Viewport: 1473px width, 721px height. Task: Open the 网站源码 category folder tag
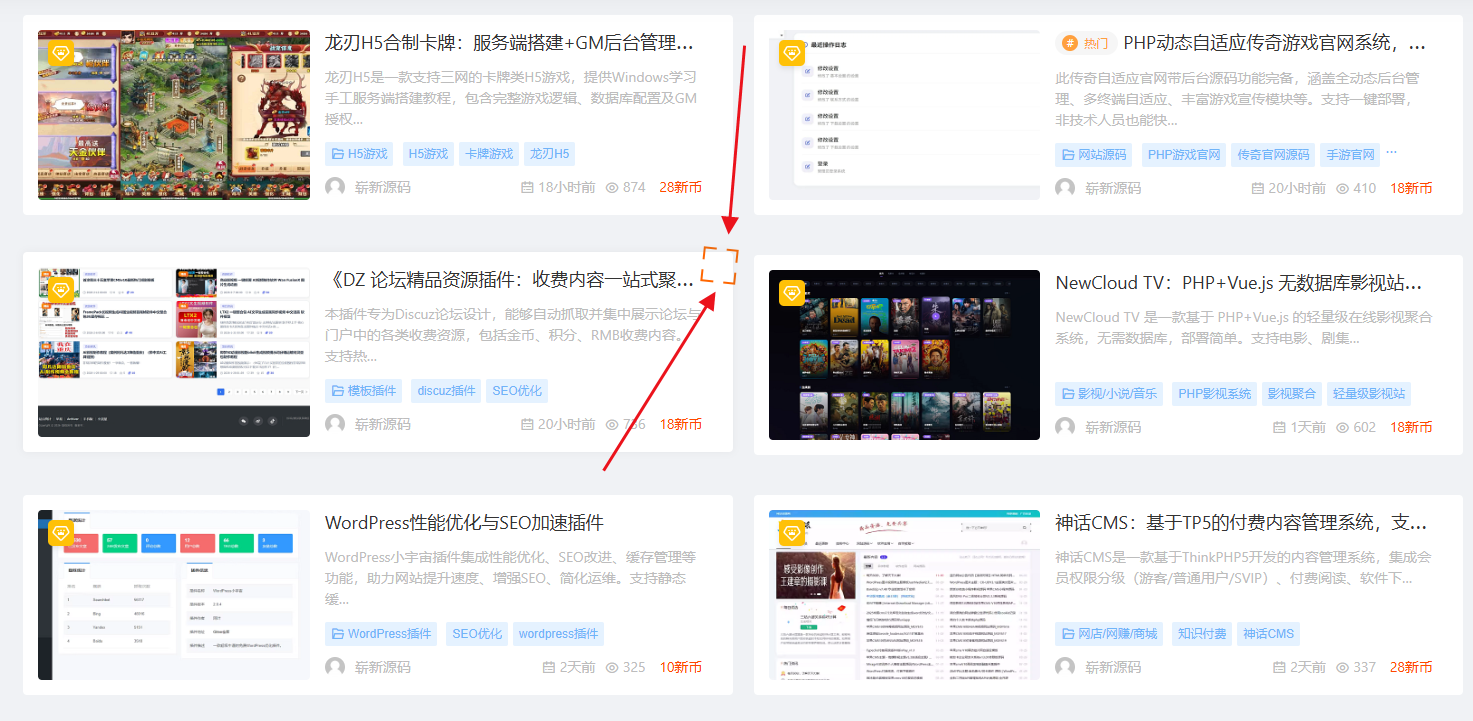(x=1093, y=155)
